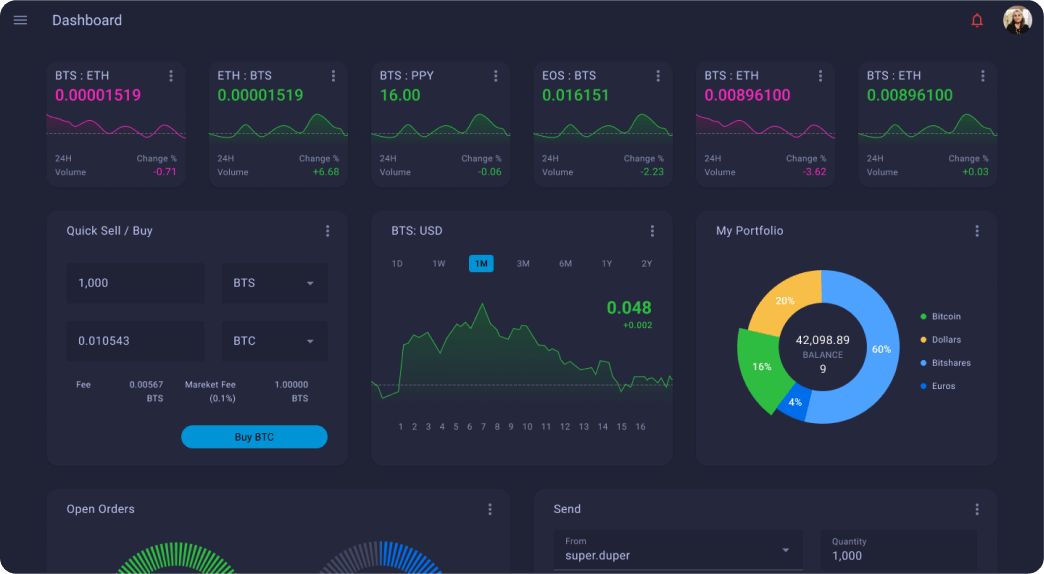Edit the Quantity field in Send panel
The width and height of the screenshot is (1044, 574).
[x=899, y=549]
